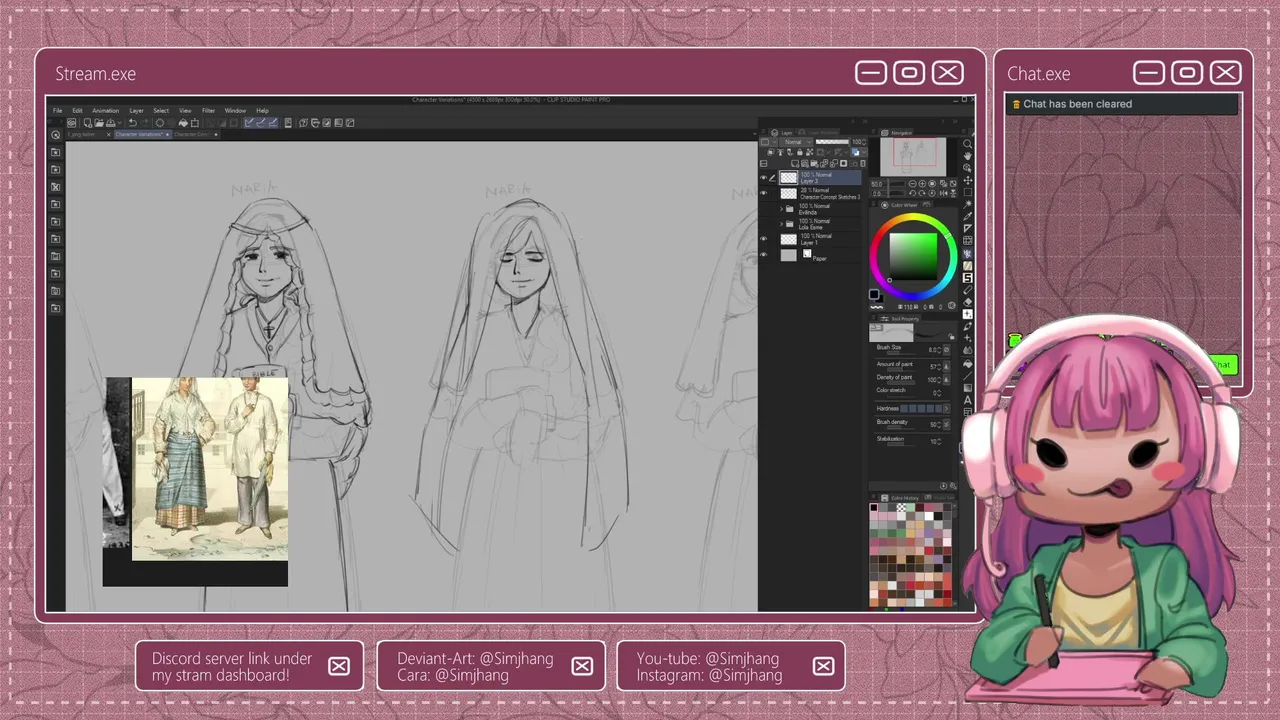Screen dimensions: 1280x720
Task: Click the Delete layer trash icon
Action: pos(863,163)
